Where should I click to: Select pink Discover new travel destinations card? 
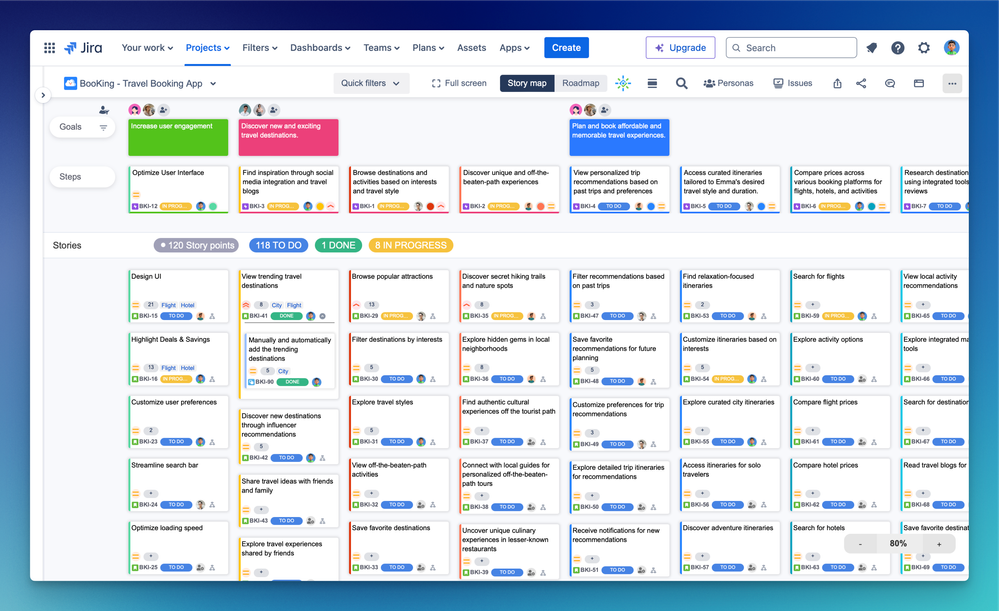coord(289,138)
